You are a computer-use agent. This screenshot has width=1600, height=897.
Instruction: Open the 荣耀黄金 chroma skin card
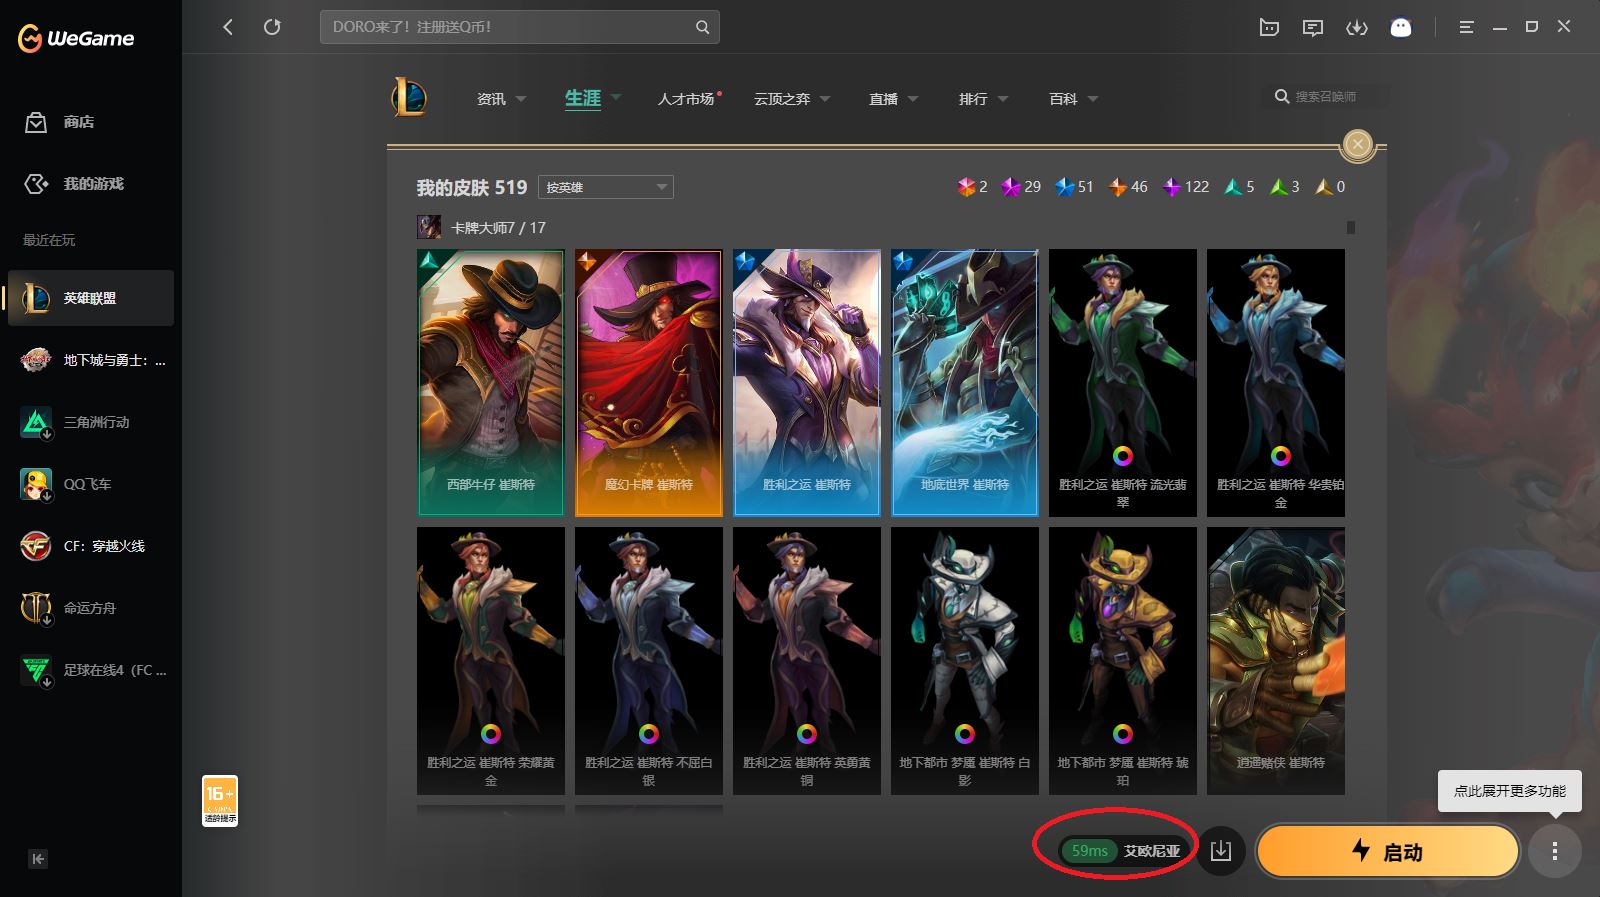click(491, 661)
